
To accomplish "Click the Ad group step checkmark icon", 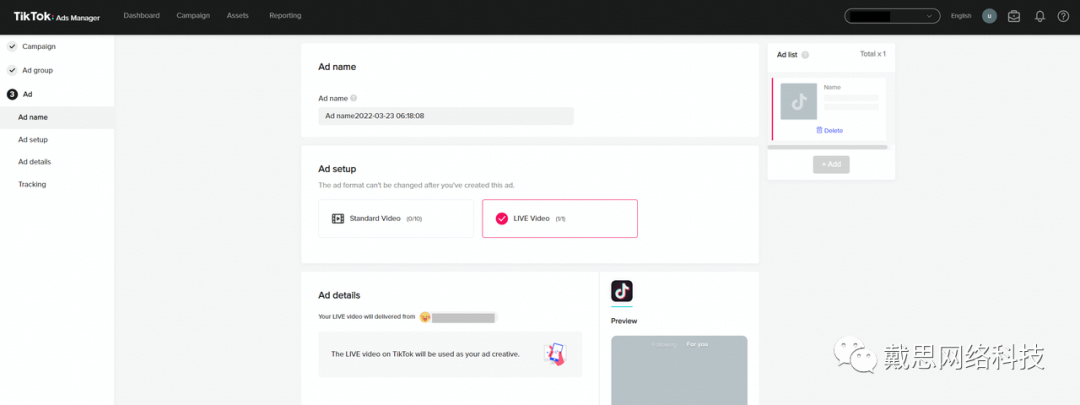I will (12, 70).
